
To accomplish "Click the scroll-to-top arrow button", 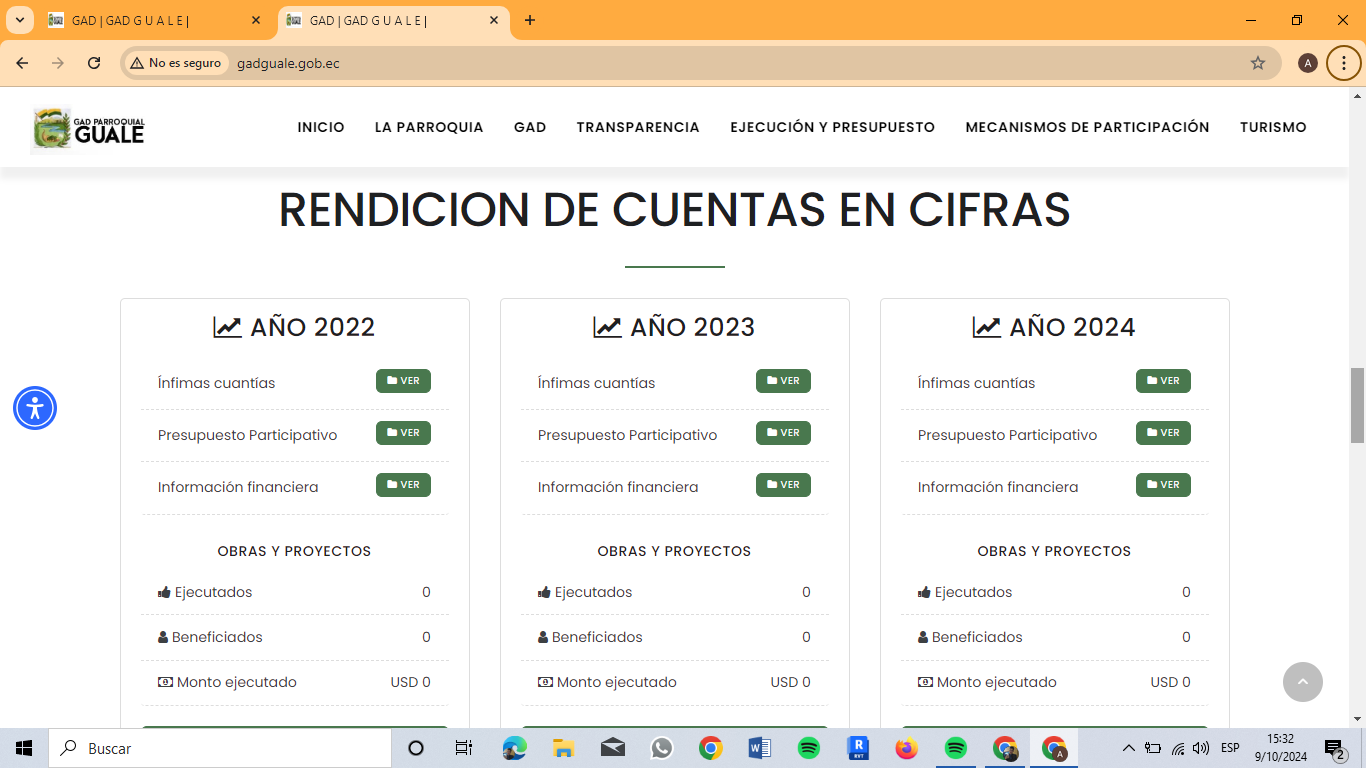I will tap(1302, 682).
